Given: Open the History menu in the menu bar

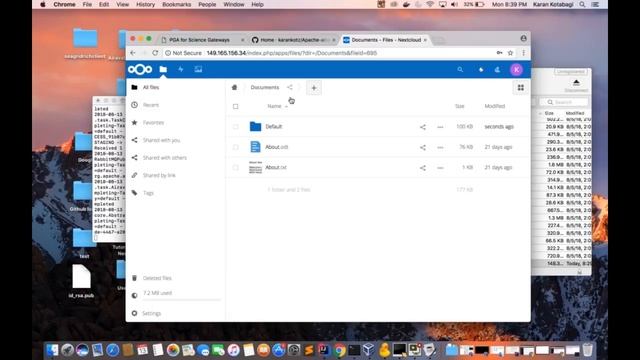Looking at the screenshot, I should (x=145, y=4).
